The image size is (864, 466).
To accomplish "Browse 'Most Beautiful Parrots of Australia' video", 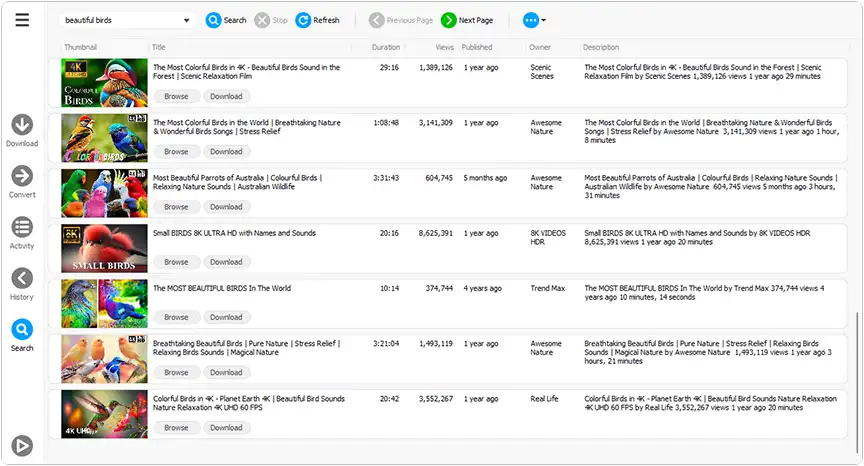I will click(x=176, y=207).
